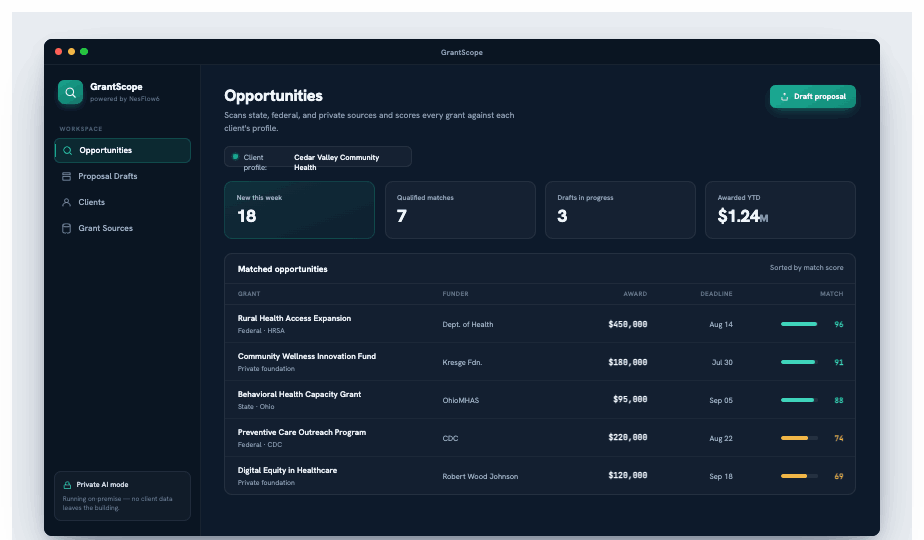Click the OhioMHAS funder cell
Image resolution: width=924 pixels, height=540 pixels.
point(461,400)
